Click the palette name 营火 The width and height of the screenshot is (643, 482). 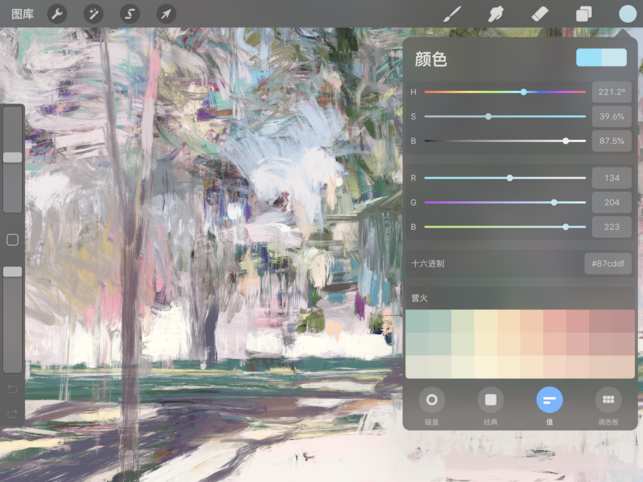coord(419,298)
